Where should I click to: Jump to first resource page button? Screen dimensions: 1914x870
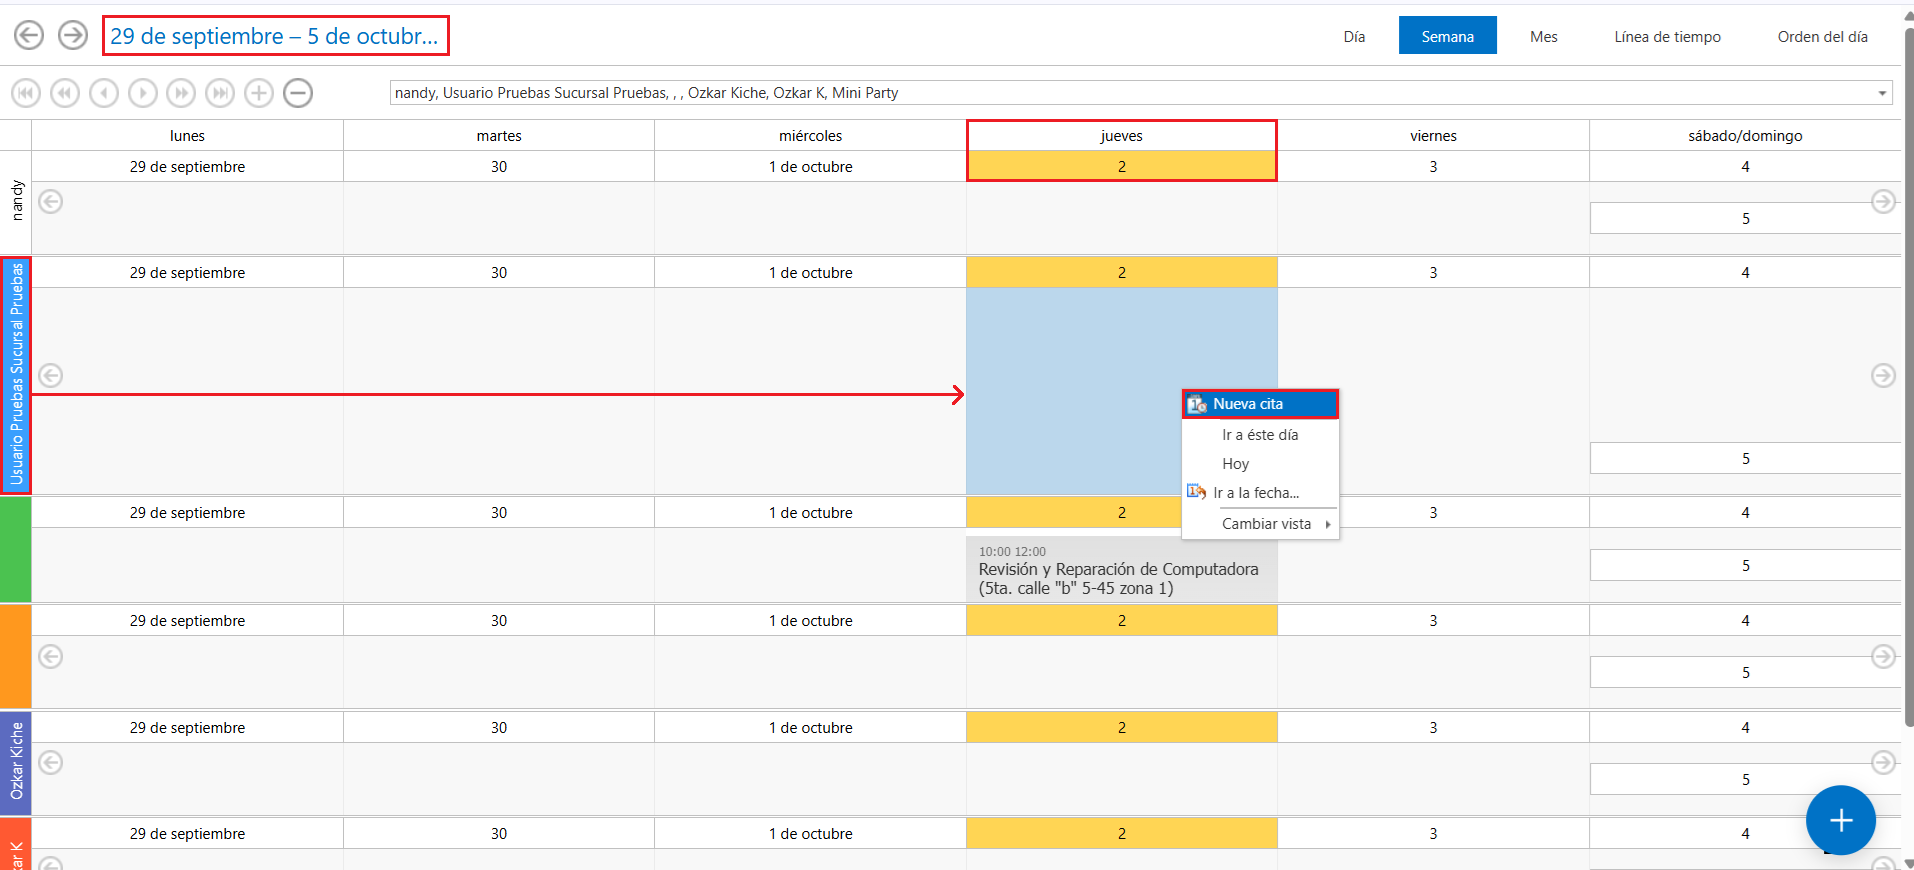click(x=26, y=93)
